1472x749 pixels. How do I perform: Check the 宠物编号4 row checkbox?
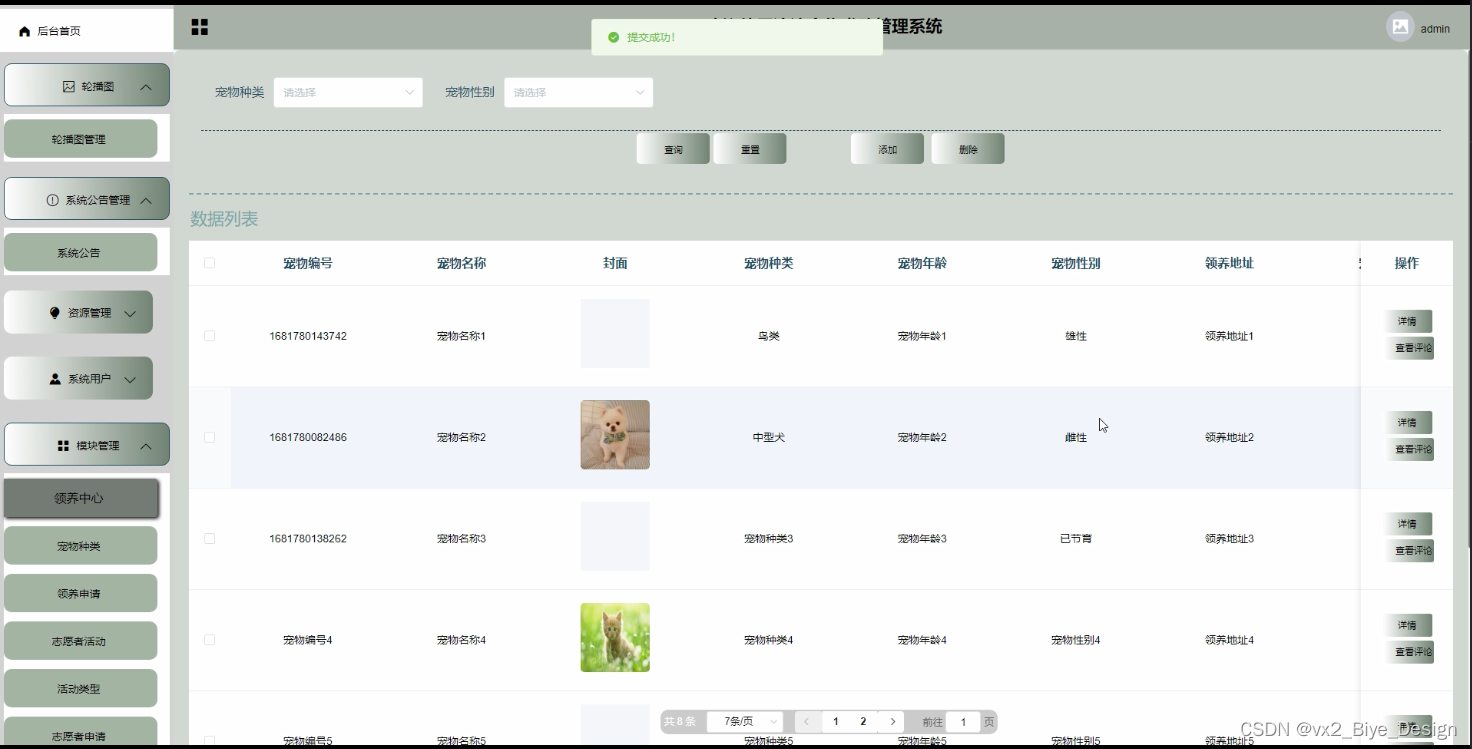click(x=209, y=639)
